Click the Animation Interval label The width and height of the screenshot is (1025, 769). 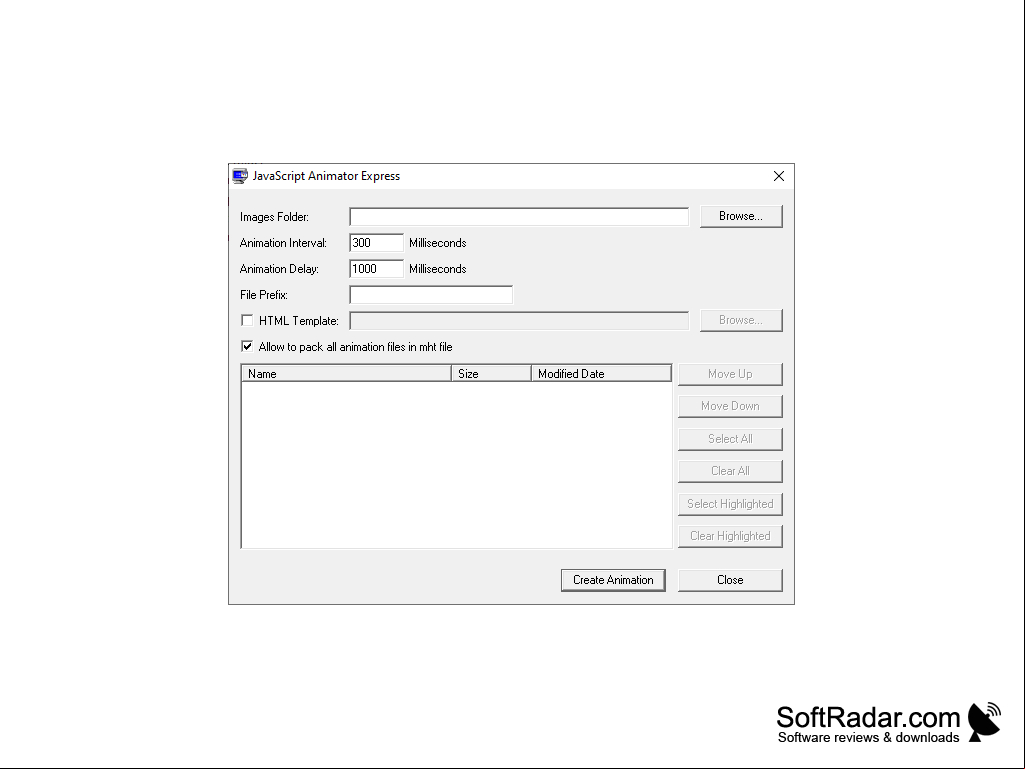tap(283, 243)
